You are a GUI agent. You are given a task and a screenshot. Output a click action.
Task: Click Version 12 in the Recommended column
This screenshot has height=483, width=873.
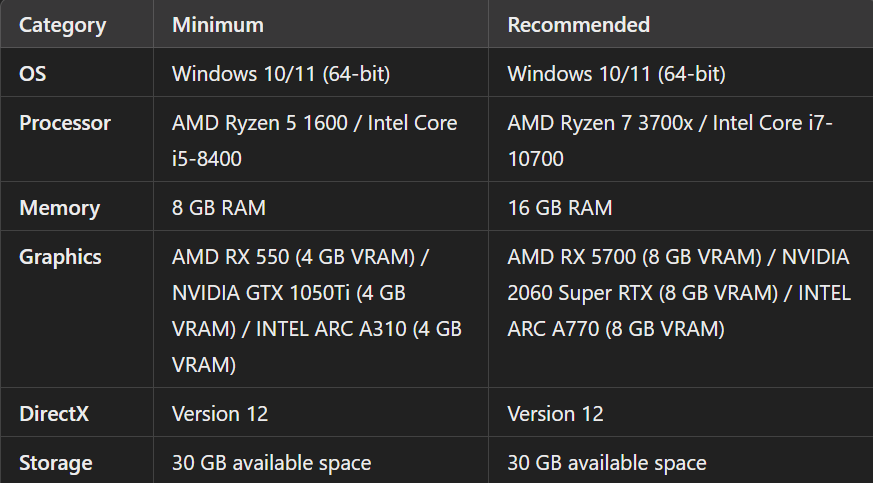pyautogui.click(x=555, y=414)
